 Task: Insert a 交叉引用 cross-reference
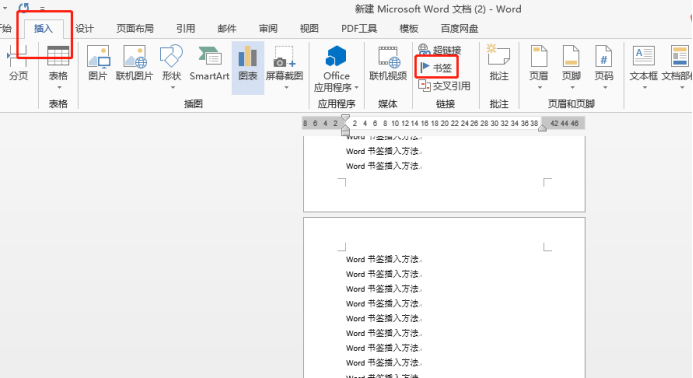tap(444, 86)
